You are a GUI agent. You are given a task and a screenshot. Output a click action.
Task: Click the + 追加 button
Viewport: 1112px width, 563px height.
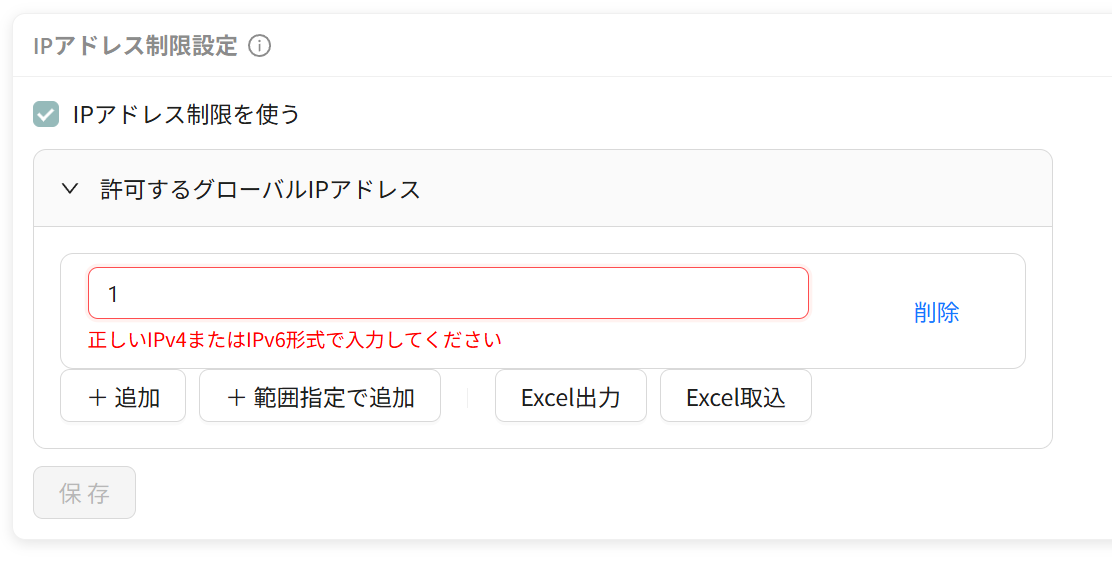123,396
